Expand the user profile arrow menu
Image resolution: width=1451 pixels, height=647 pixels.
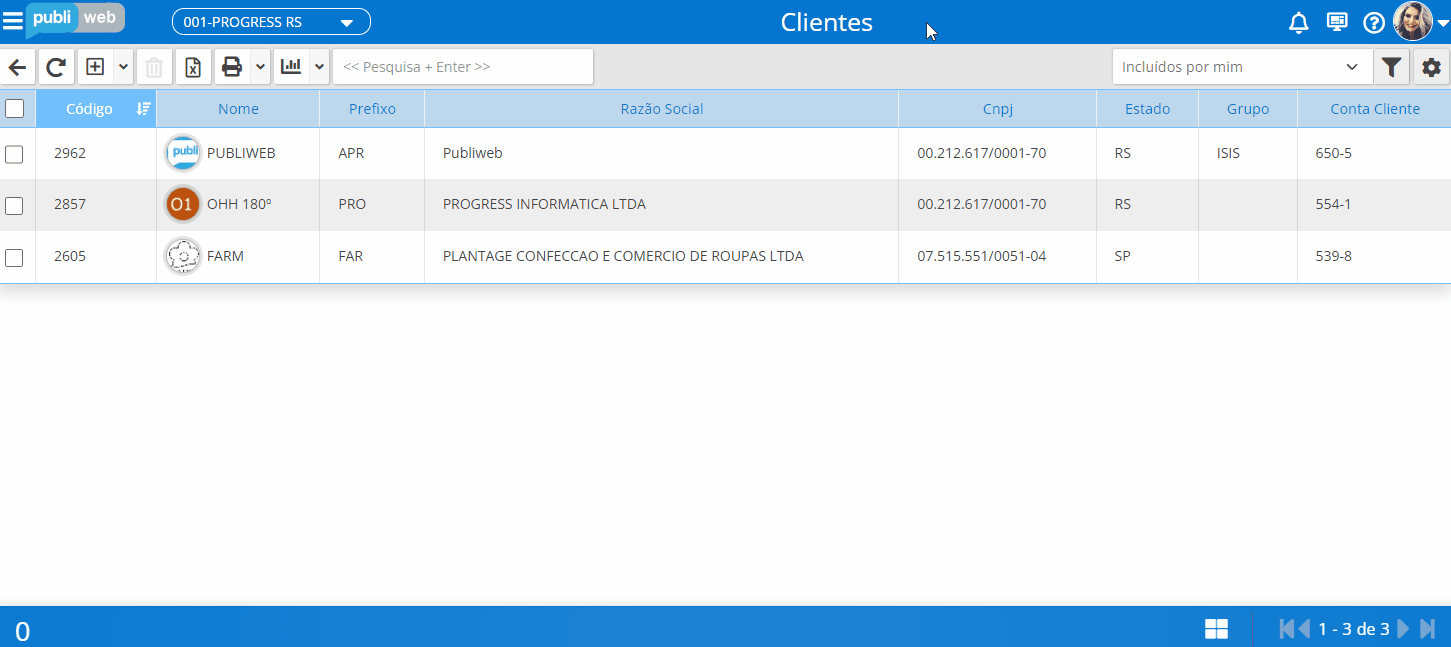1442,23
